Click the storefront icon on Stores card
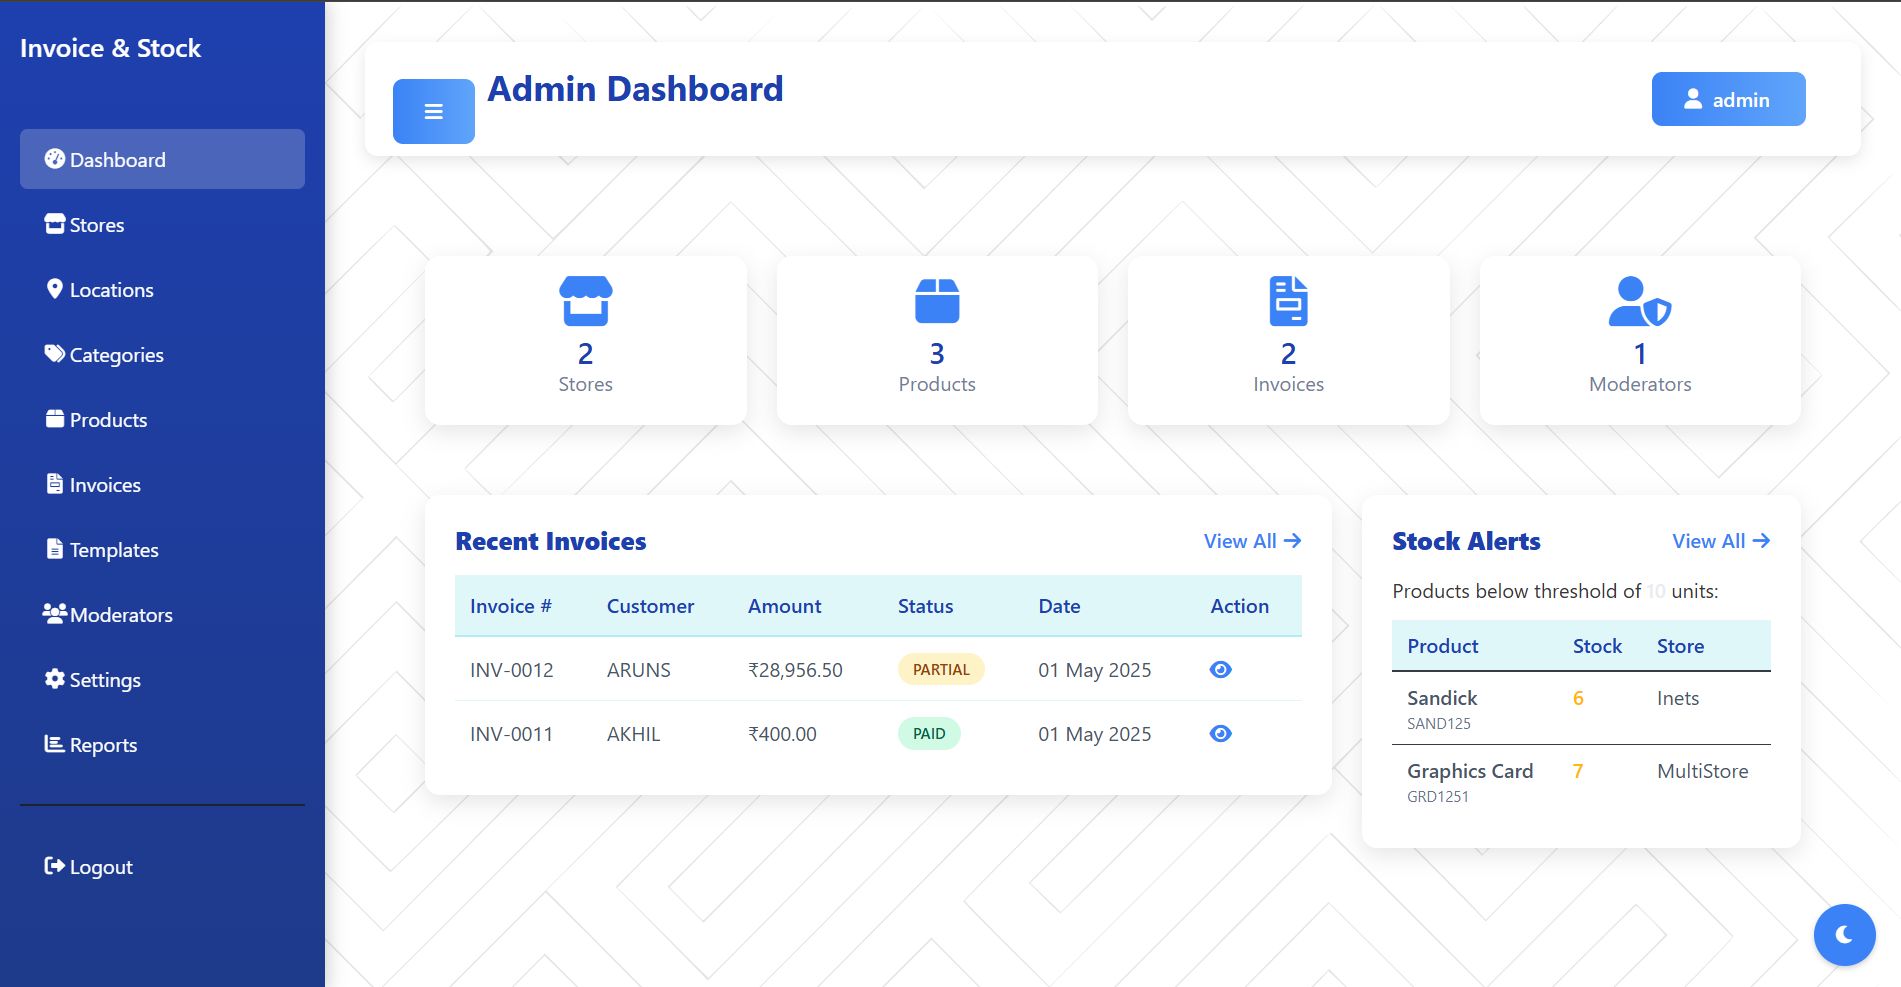1901x987 pixels. pos(585,301)
